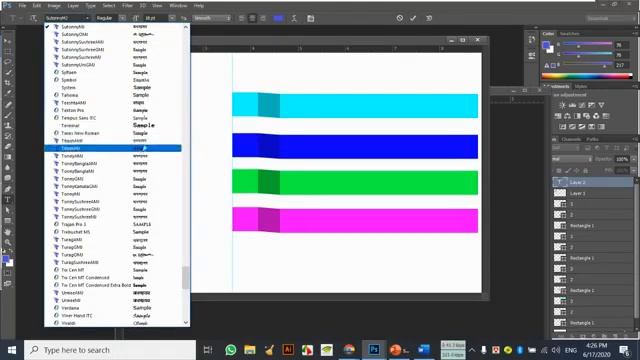This screenshot has height=360, width=640.
Task: Add an Invert adjustment
Action: point(562,127)
